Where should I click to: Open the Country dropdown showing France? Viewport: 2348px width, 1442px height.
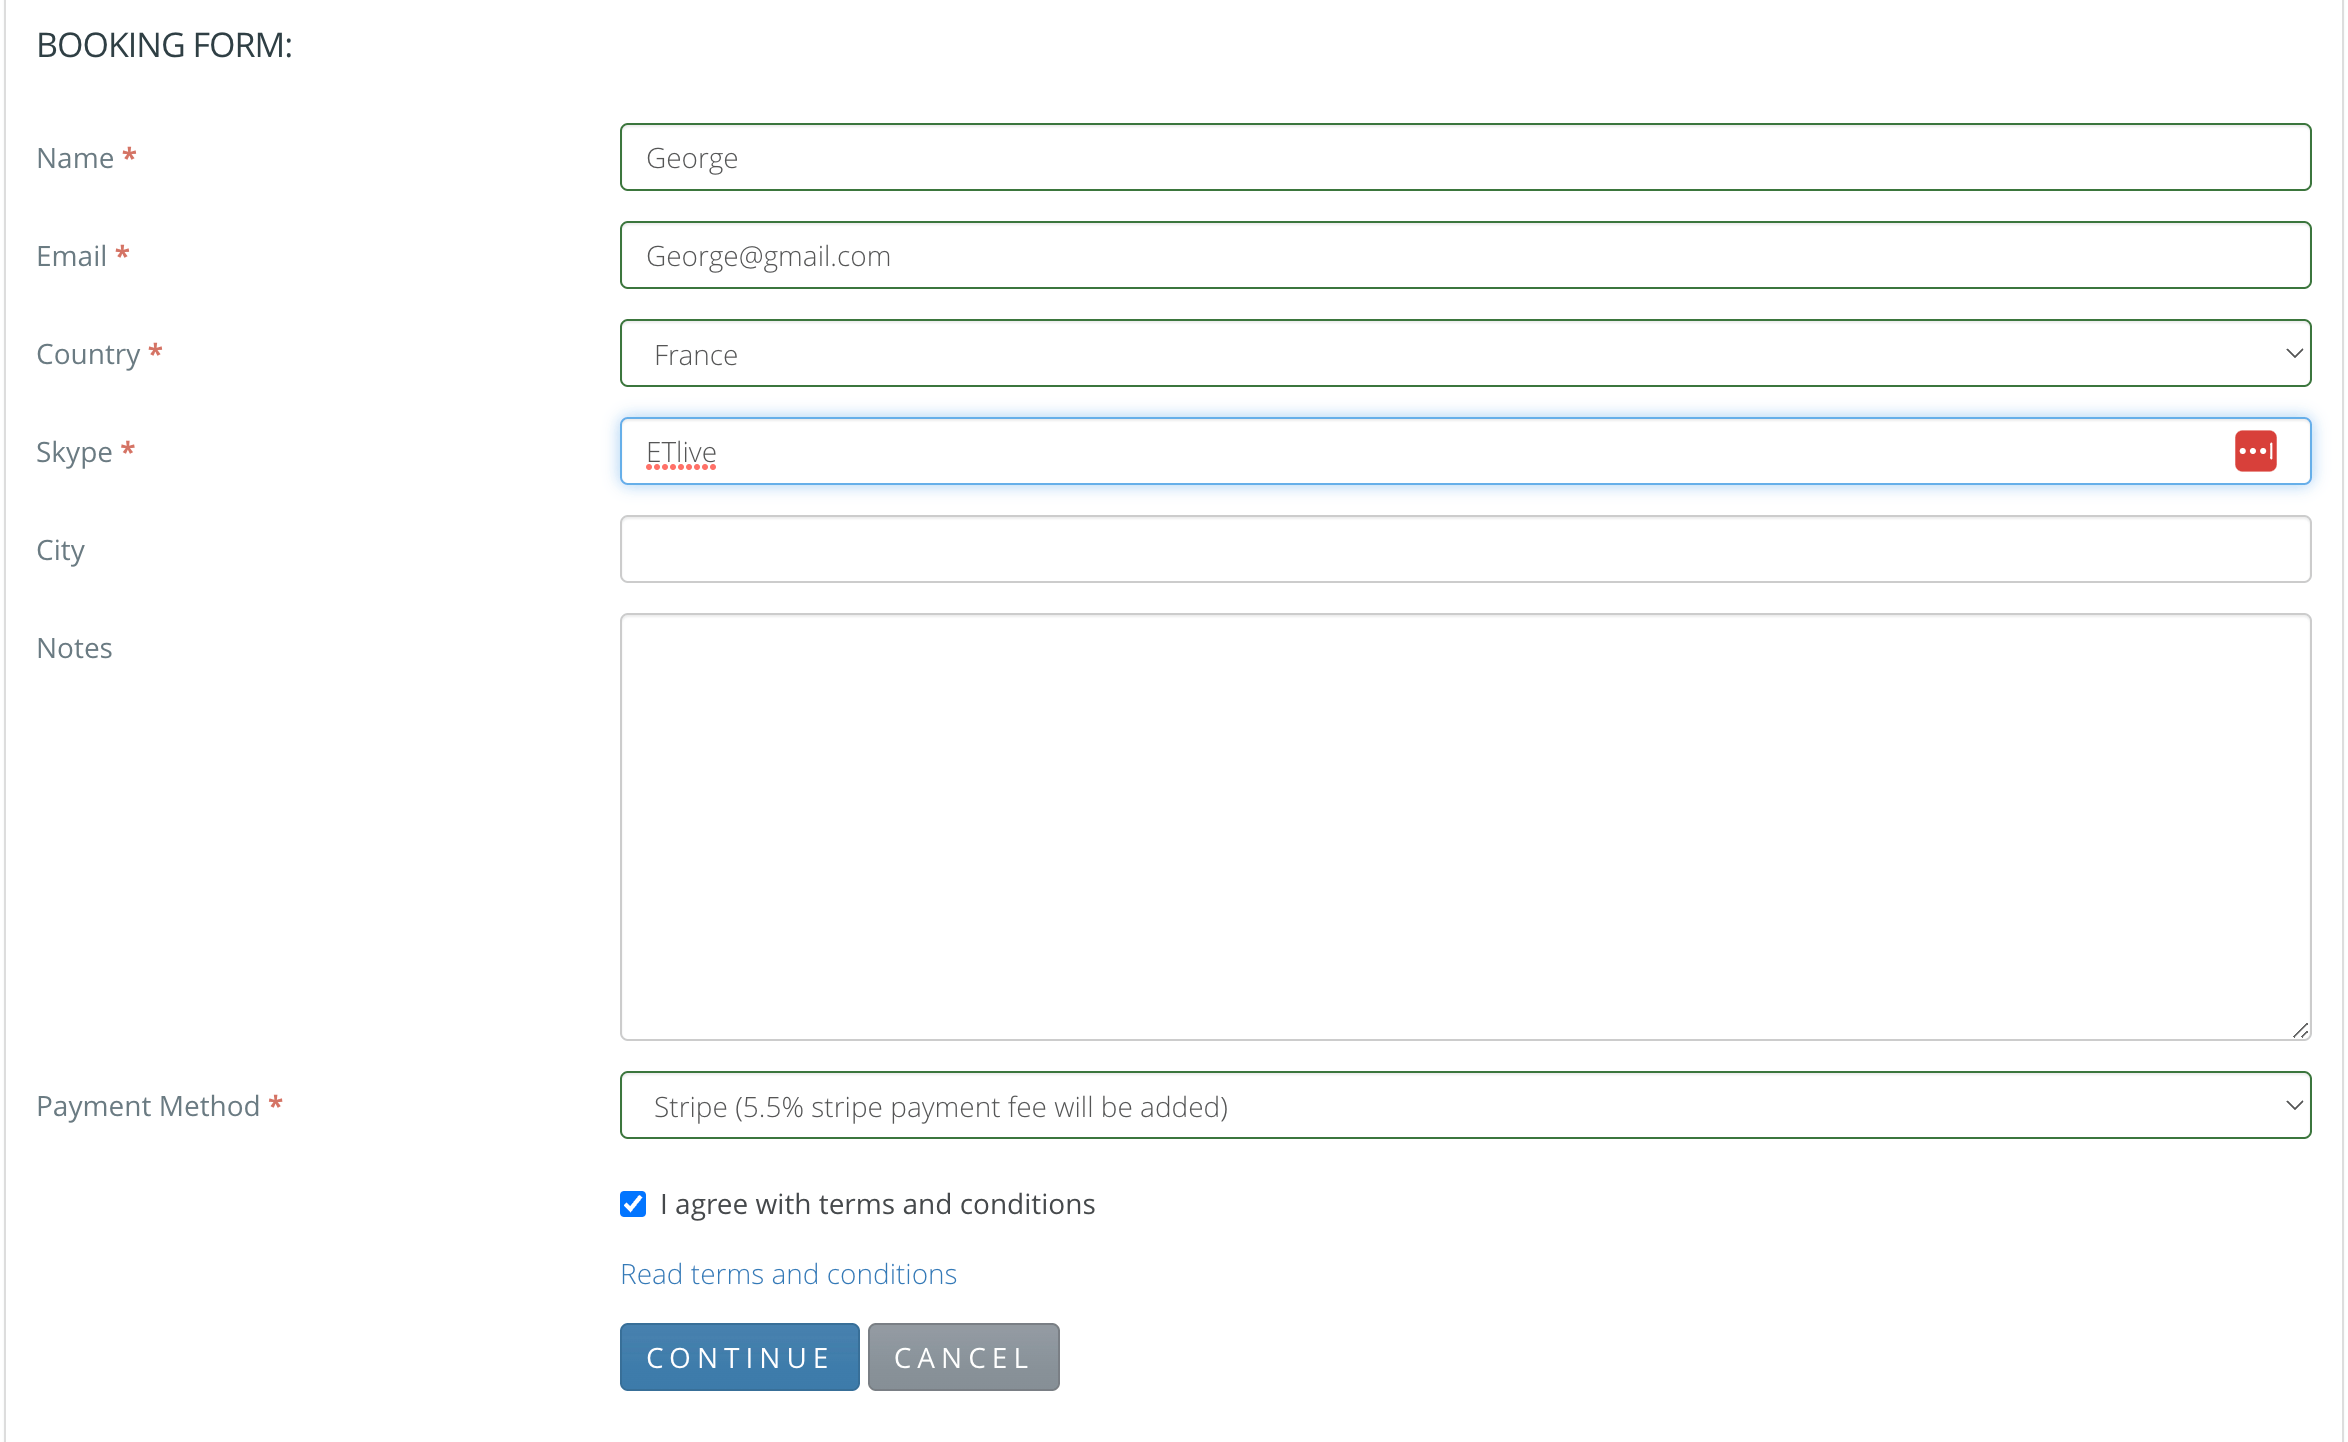click(1465, 354)
